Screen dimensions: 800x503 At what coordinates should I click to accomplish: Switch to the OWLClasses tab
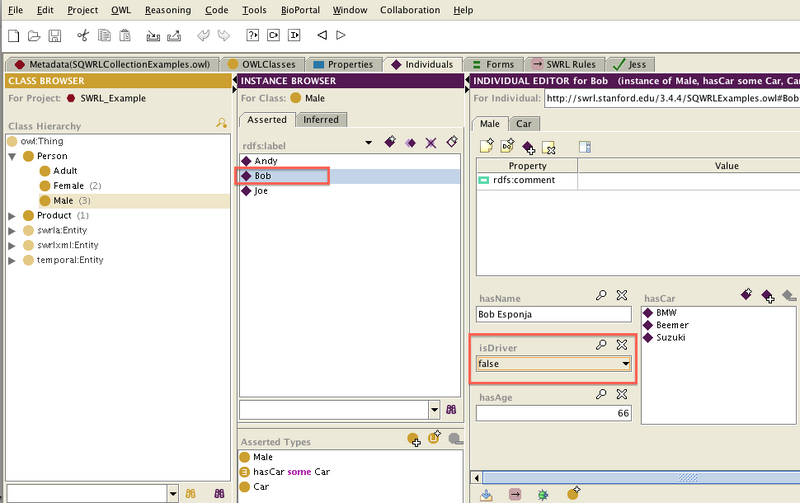coord(262,64)
